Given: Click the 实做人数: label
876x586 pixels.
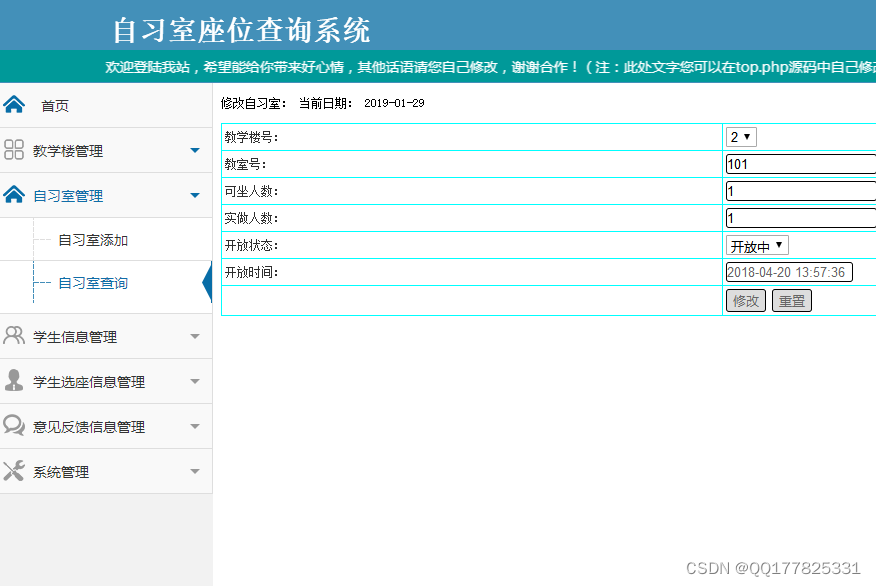Looking at the screenshot, I should coord(251,218).
